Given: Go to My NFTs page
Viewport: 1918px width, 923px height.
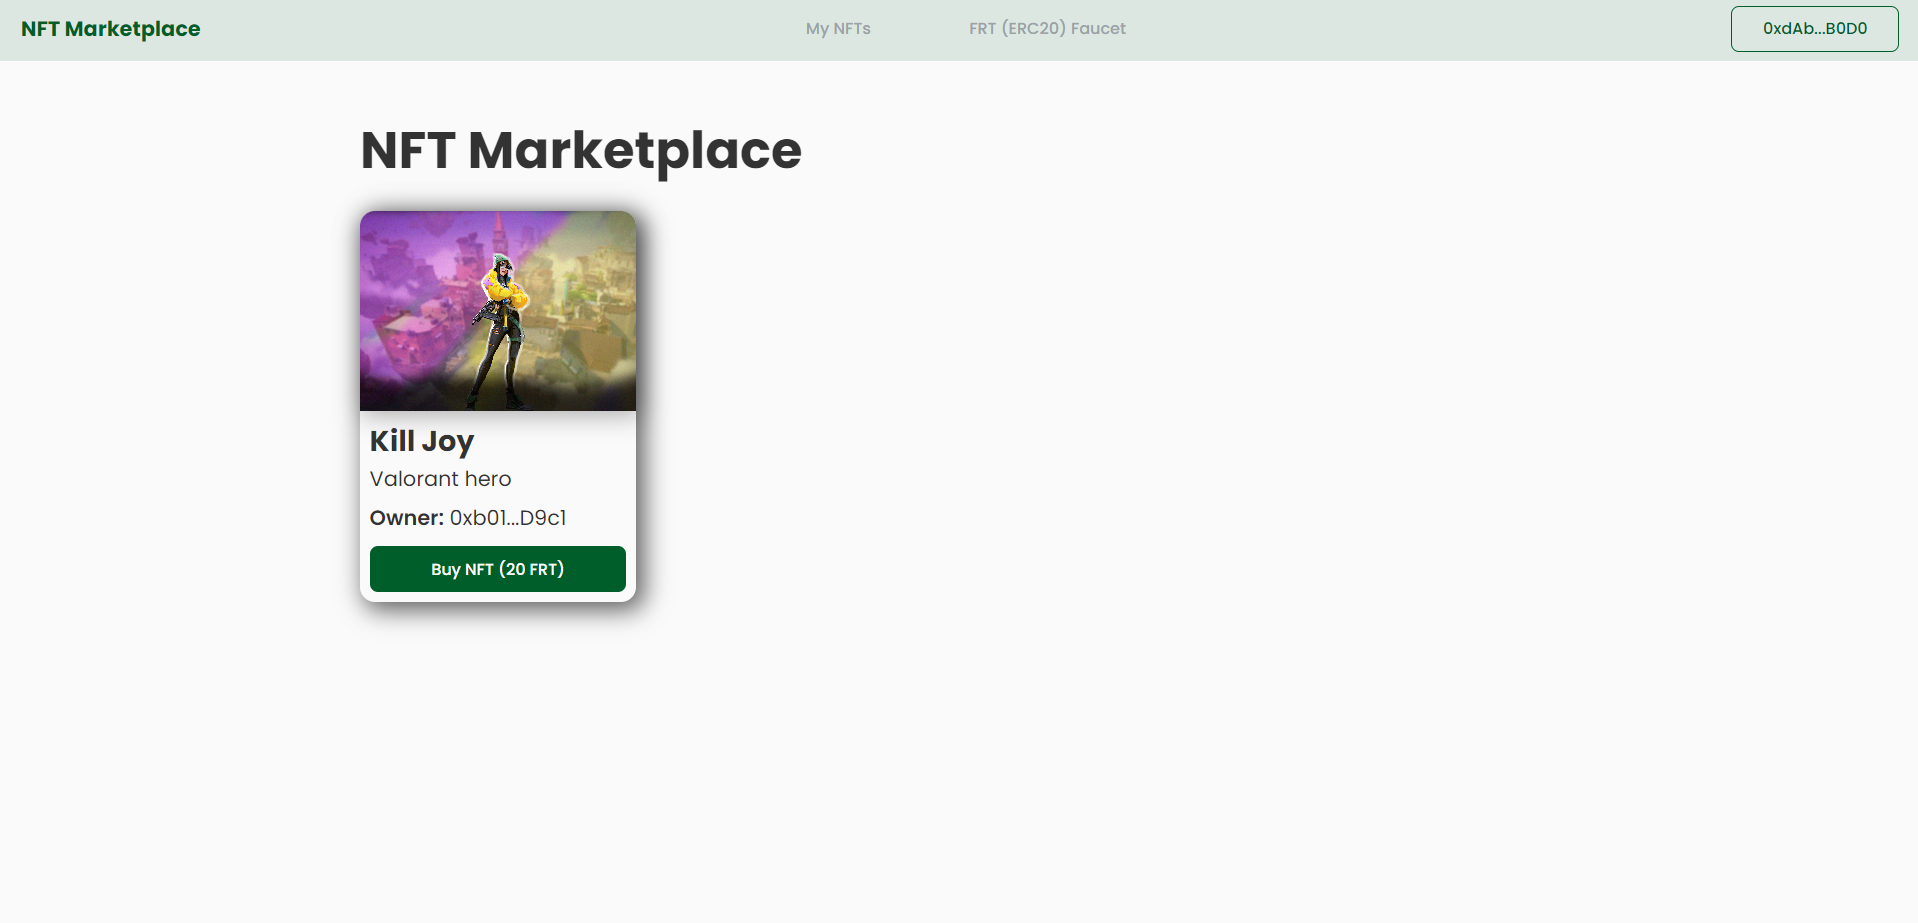Looking at the screenshot, I should pyautogui.click(x=838, y=29).
